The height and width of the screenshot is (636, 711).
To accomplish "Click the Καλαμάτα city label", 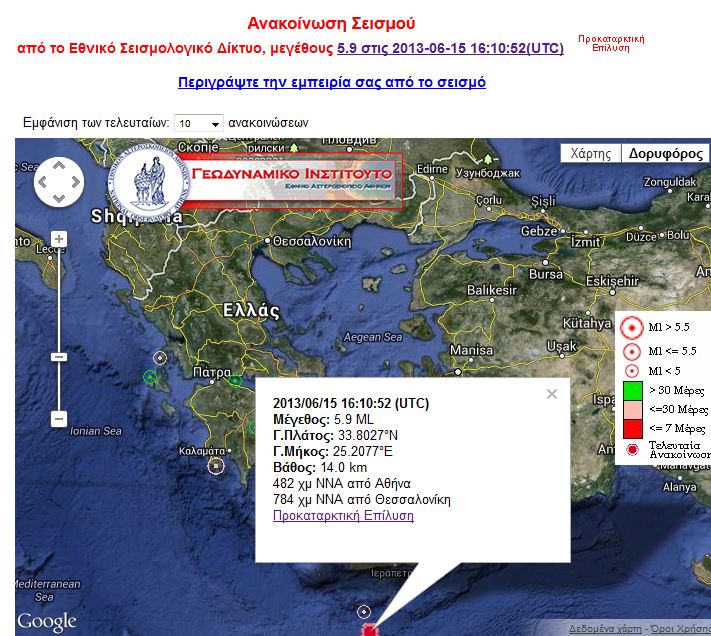I will click(x=202, y=451).
